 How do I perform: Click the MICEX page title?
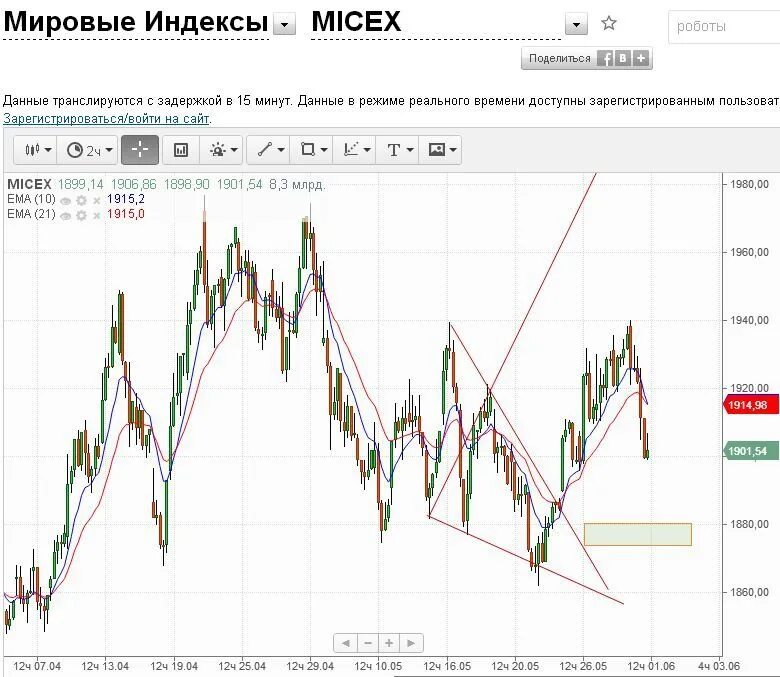[356, 21]
